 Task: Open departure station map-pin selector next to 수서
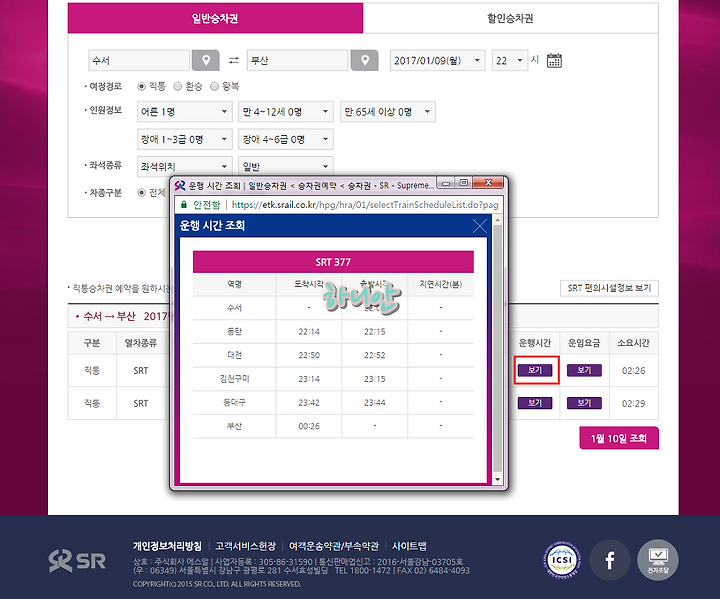point(205,61)
